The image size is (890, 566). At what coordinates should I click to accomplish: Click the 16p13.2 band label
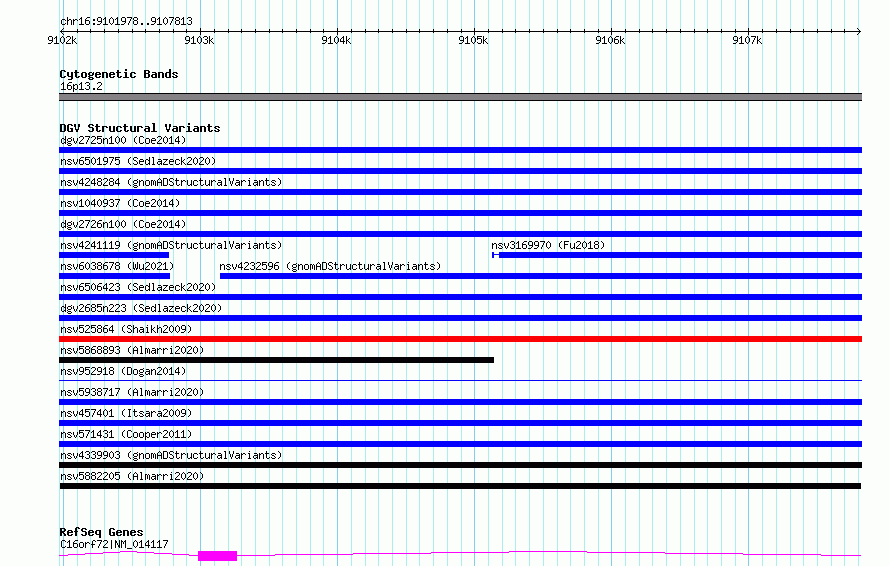click(x=81, y=86)
